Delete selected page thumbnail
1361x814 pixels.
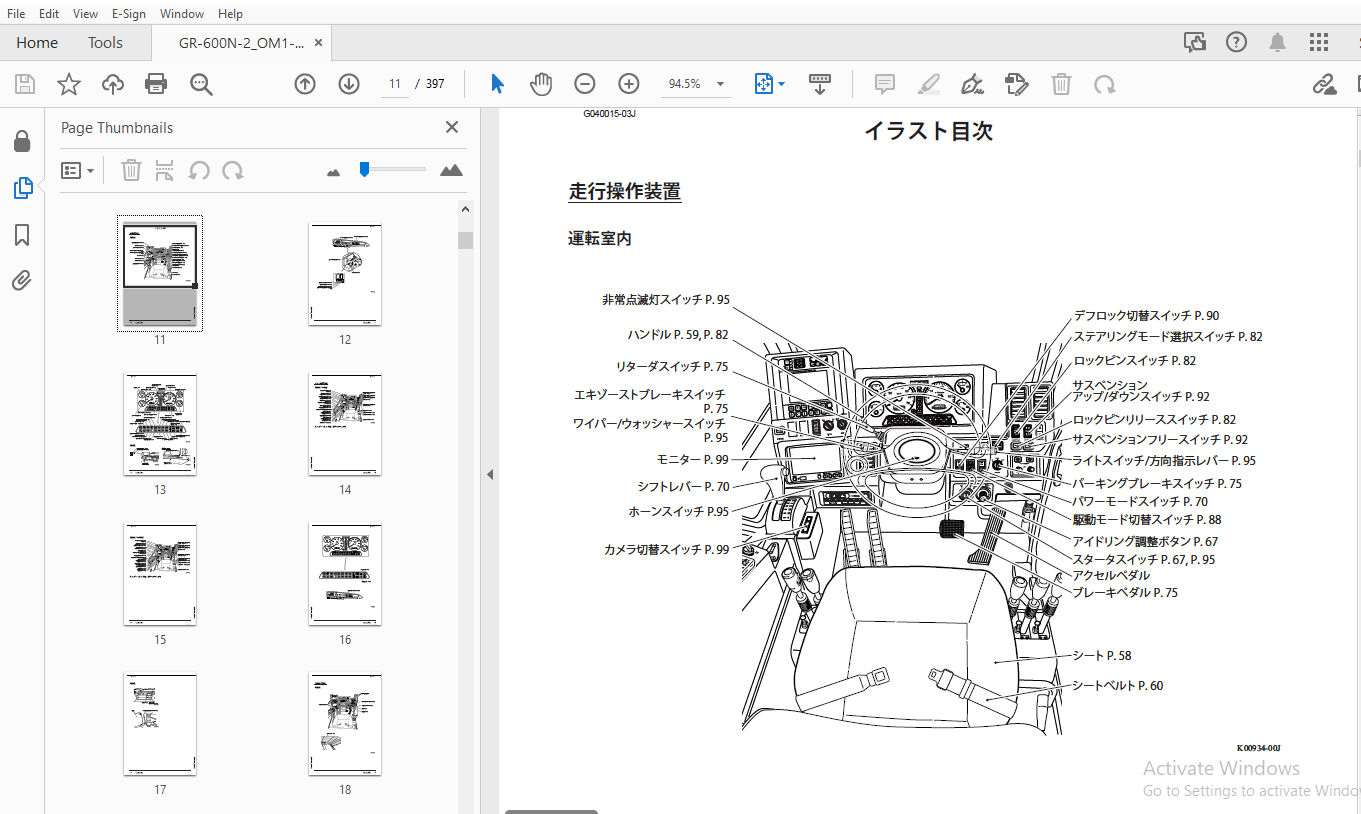pos(131,171)
